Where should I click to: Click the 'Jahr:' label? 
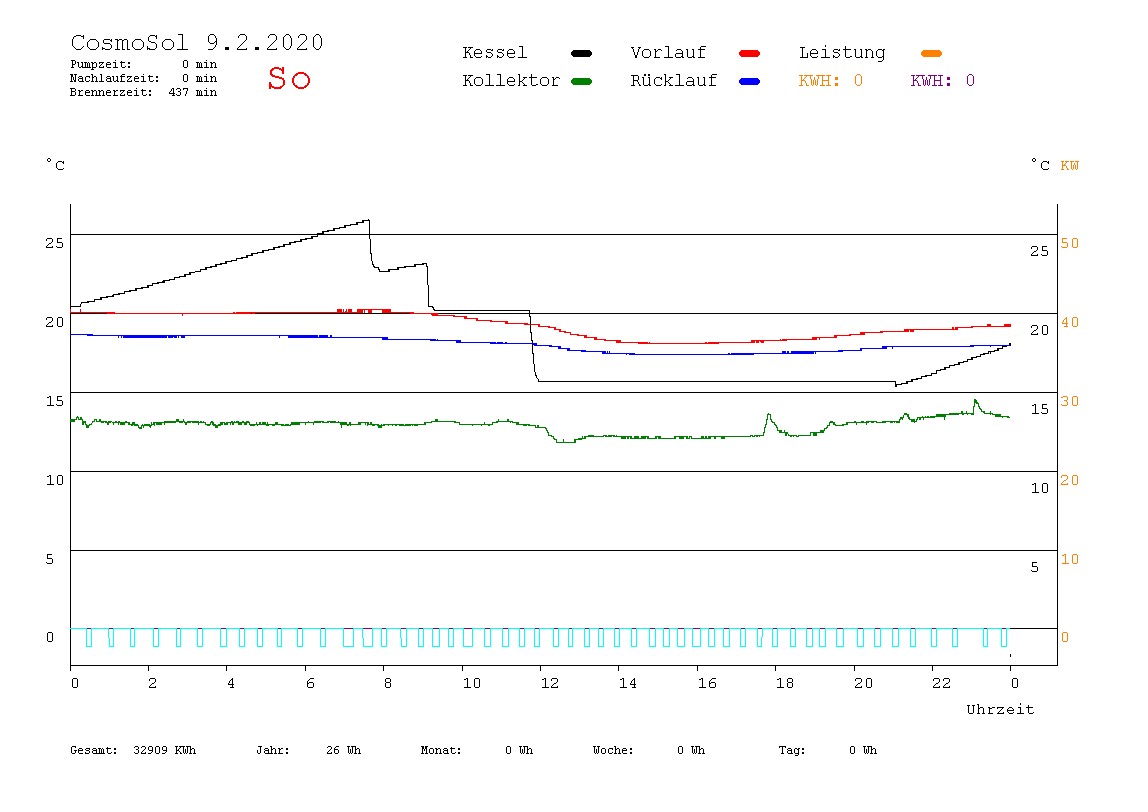coord(272,750)
